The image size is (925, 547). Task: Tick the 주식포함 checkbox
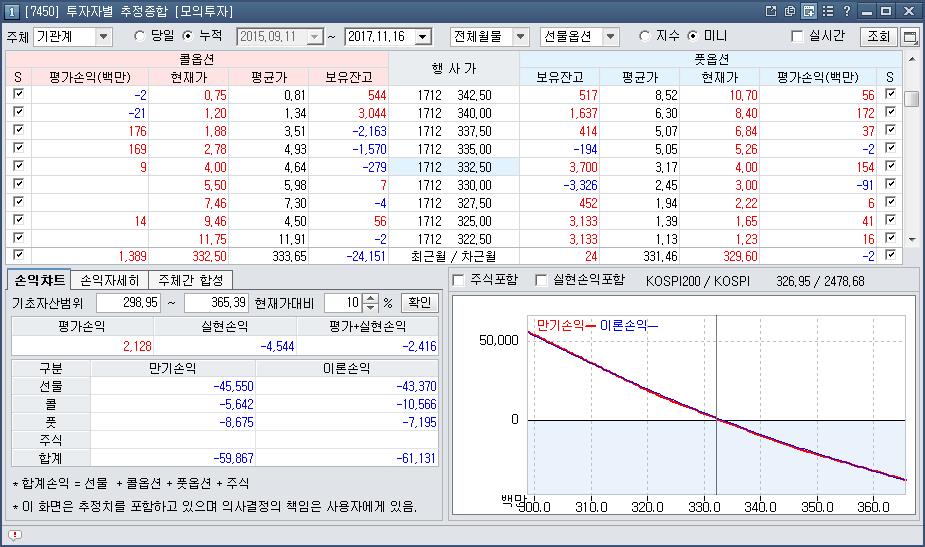[458, 280]
